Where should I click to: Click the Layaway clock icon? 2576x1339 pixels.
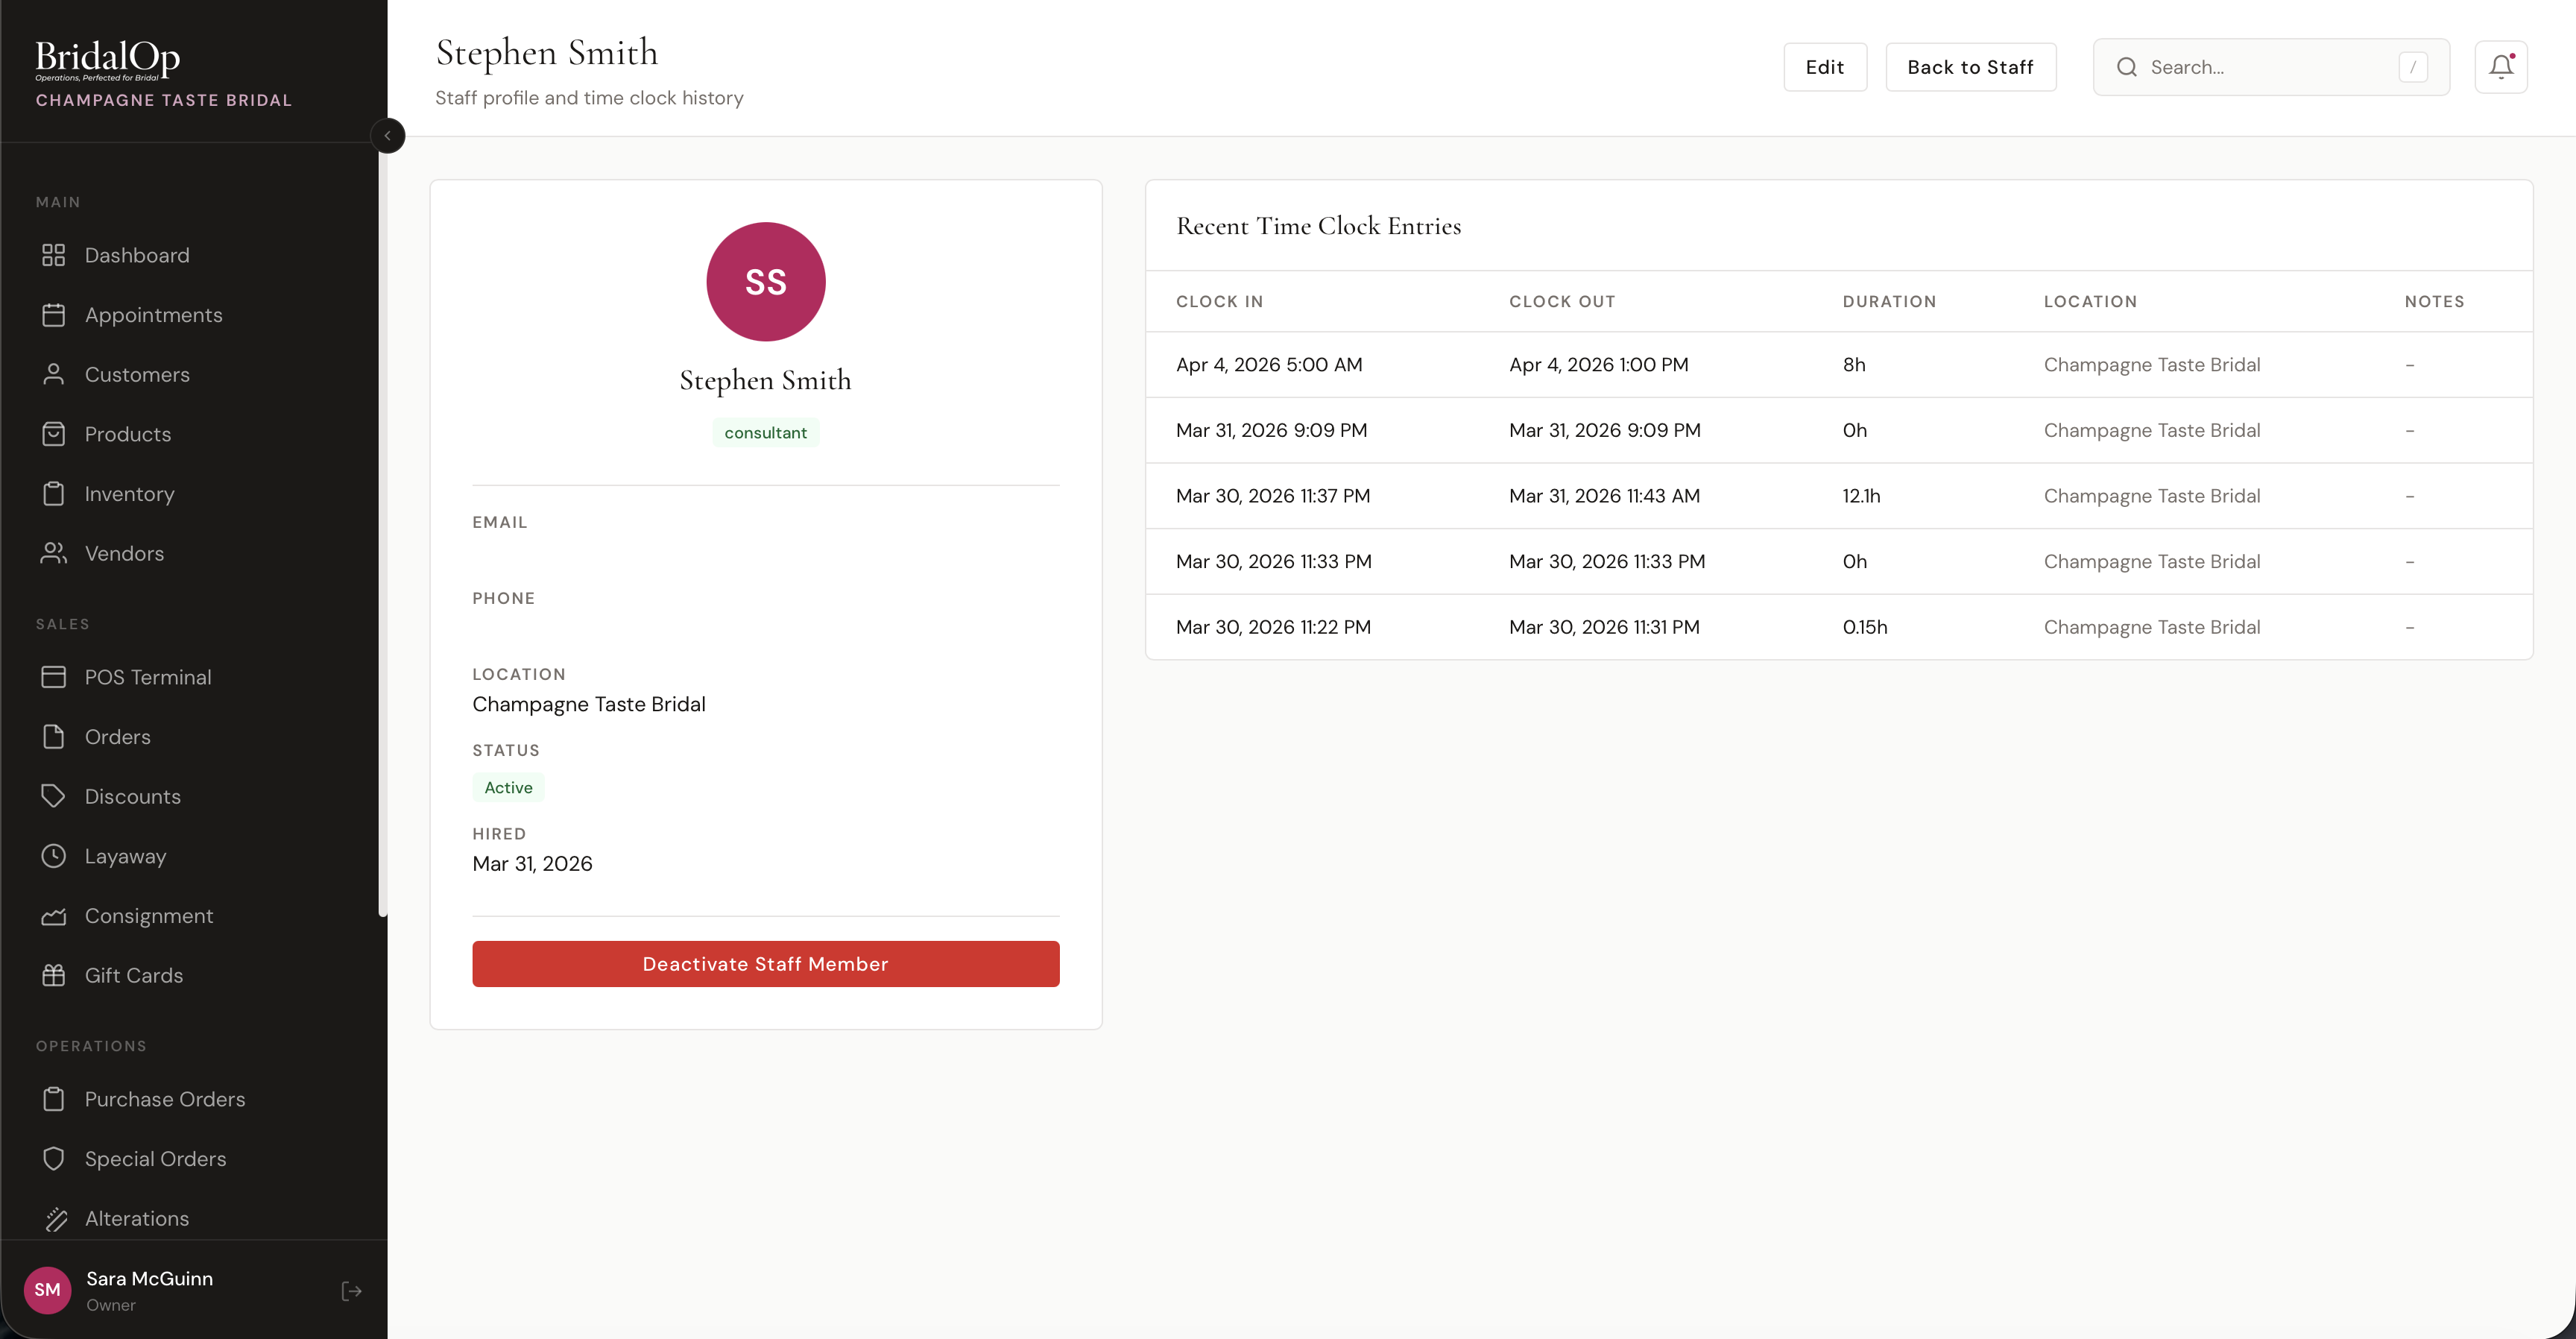tap(53, 856)
